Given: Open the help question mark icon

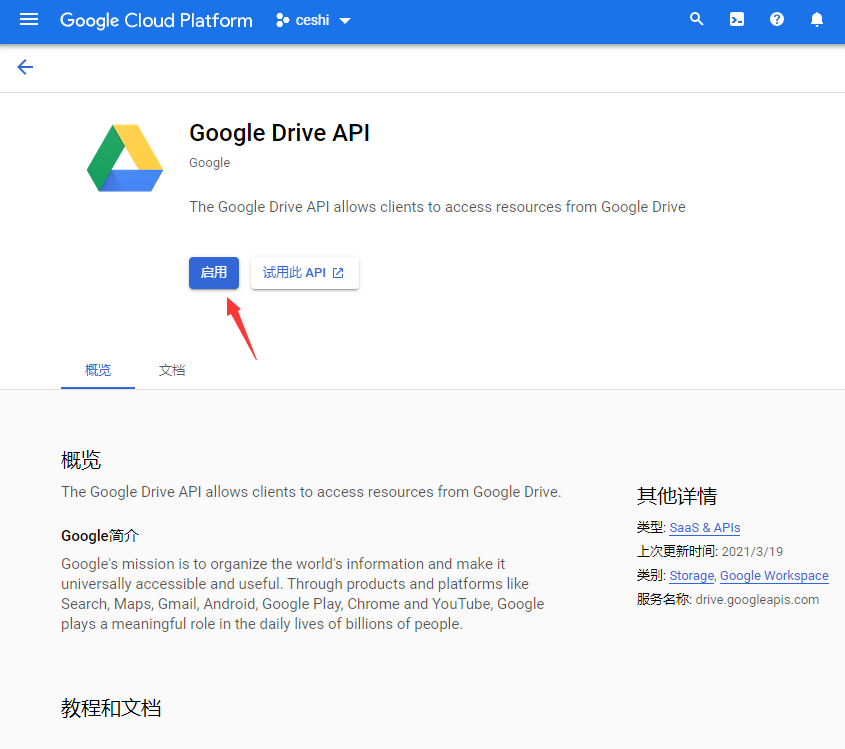Looking at the screenshot, I should point(777,20).
